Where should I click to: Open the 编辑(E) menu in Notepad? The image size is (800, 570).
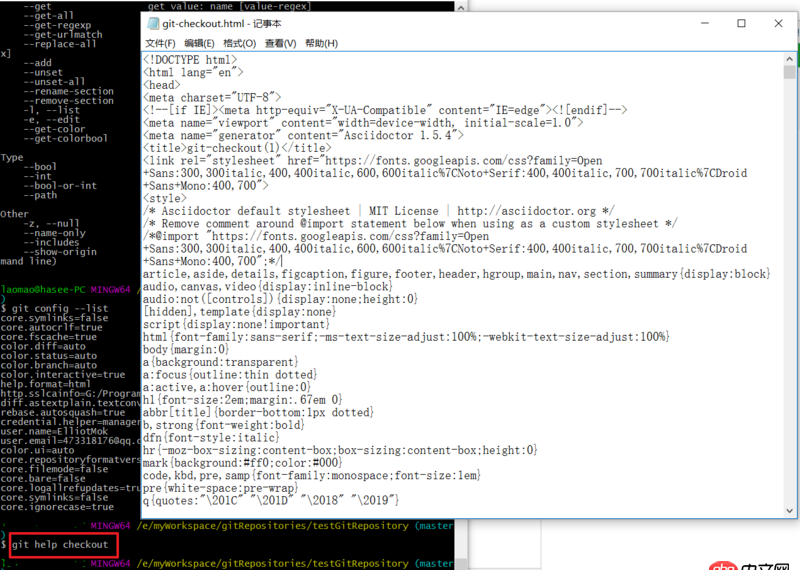199,43
